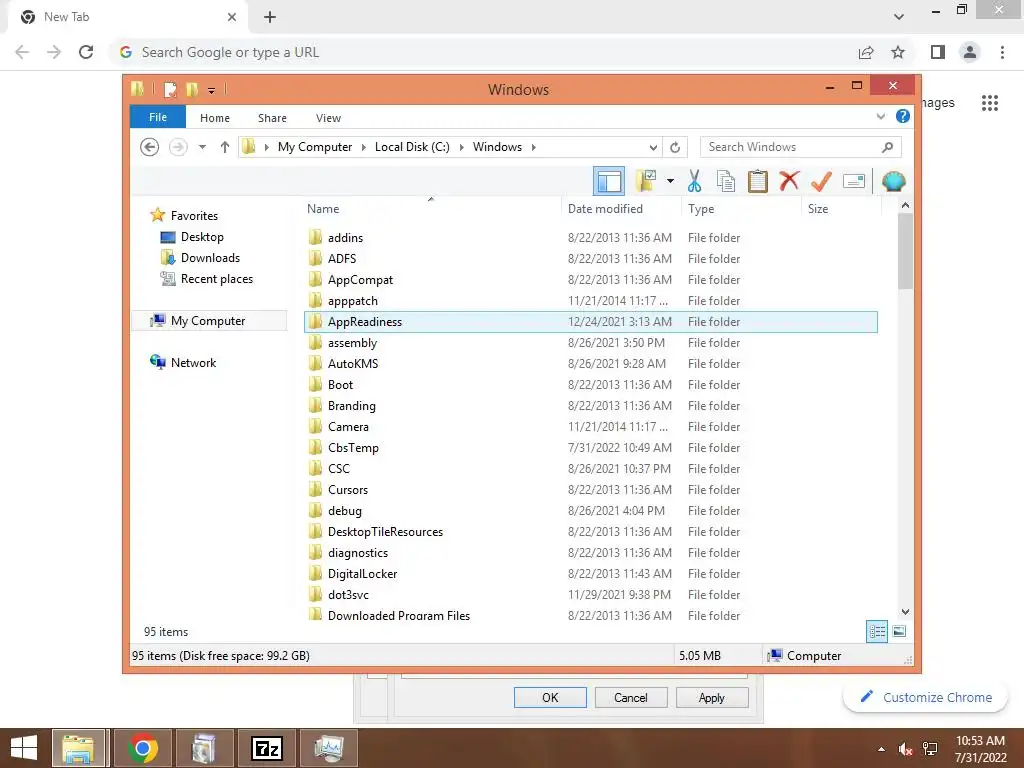Viewport: 1024px width, 768px height.
Task: Go back in Explorer history
Action: click(x=150, y=147)
